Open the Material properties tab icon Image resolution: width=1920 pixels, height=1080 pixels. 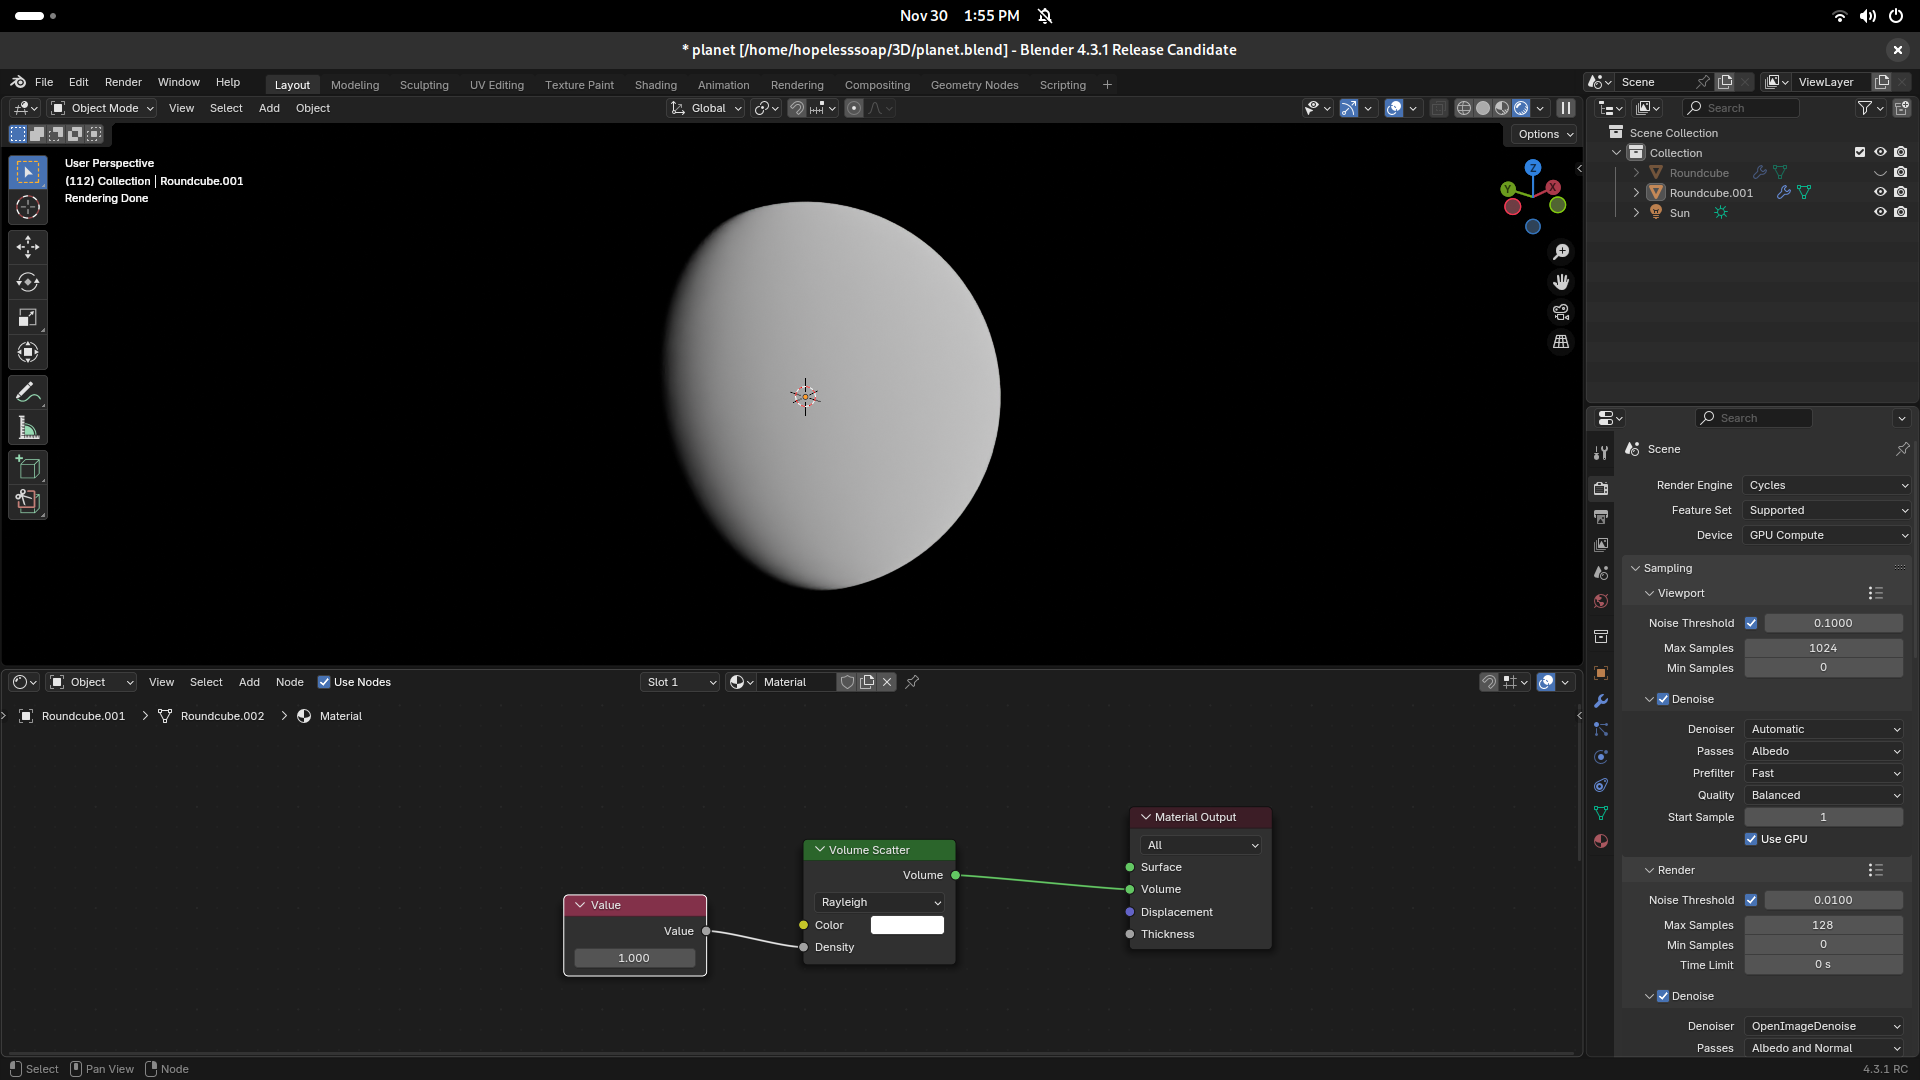[1601, 841]
